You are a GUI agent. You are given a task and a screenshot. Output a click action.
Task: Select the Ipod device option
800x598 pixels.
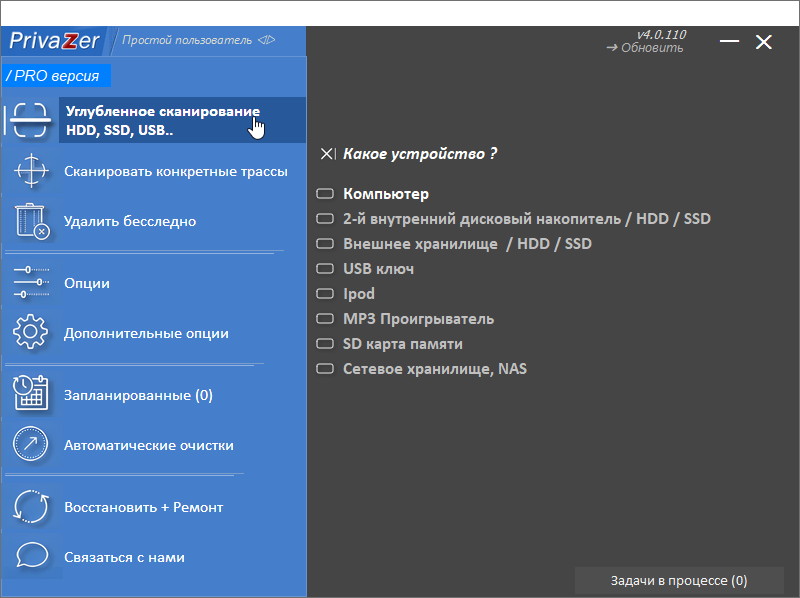tap(345, 294)
